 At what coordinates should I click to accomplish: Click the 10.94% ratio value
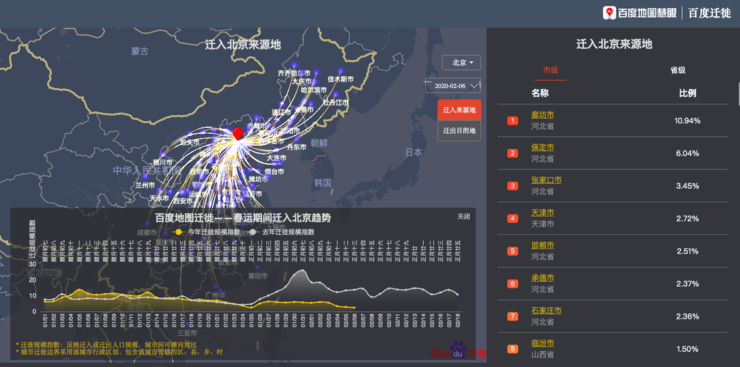coord(687,121)
